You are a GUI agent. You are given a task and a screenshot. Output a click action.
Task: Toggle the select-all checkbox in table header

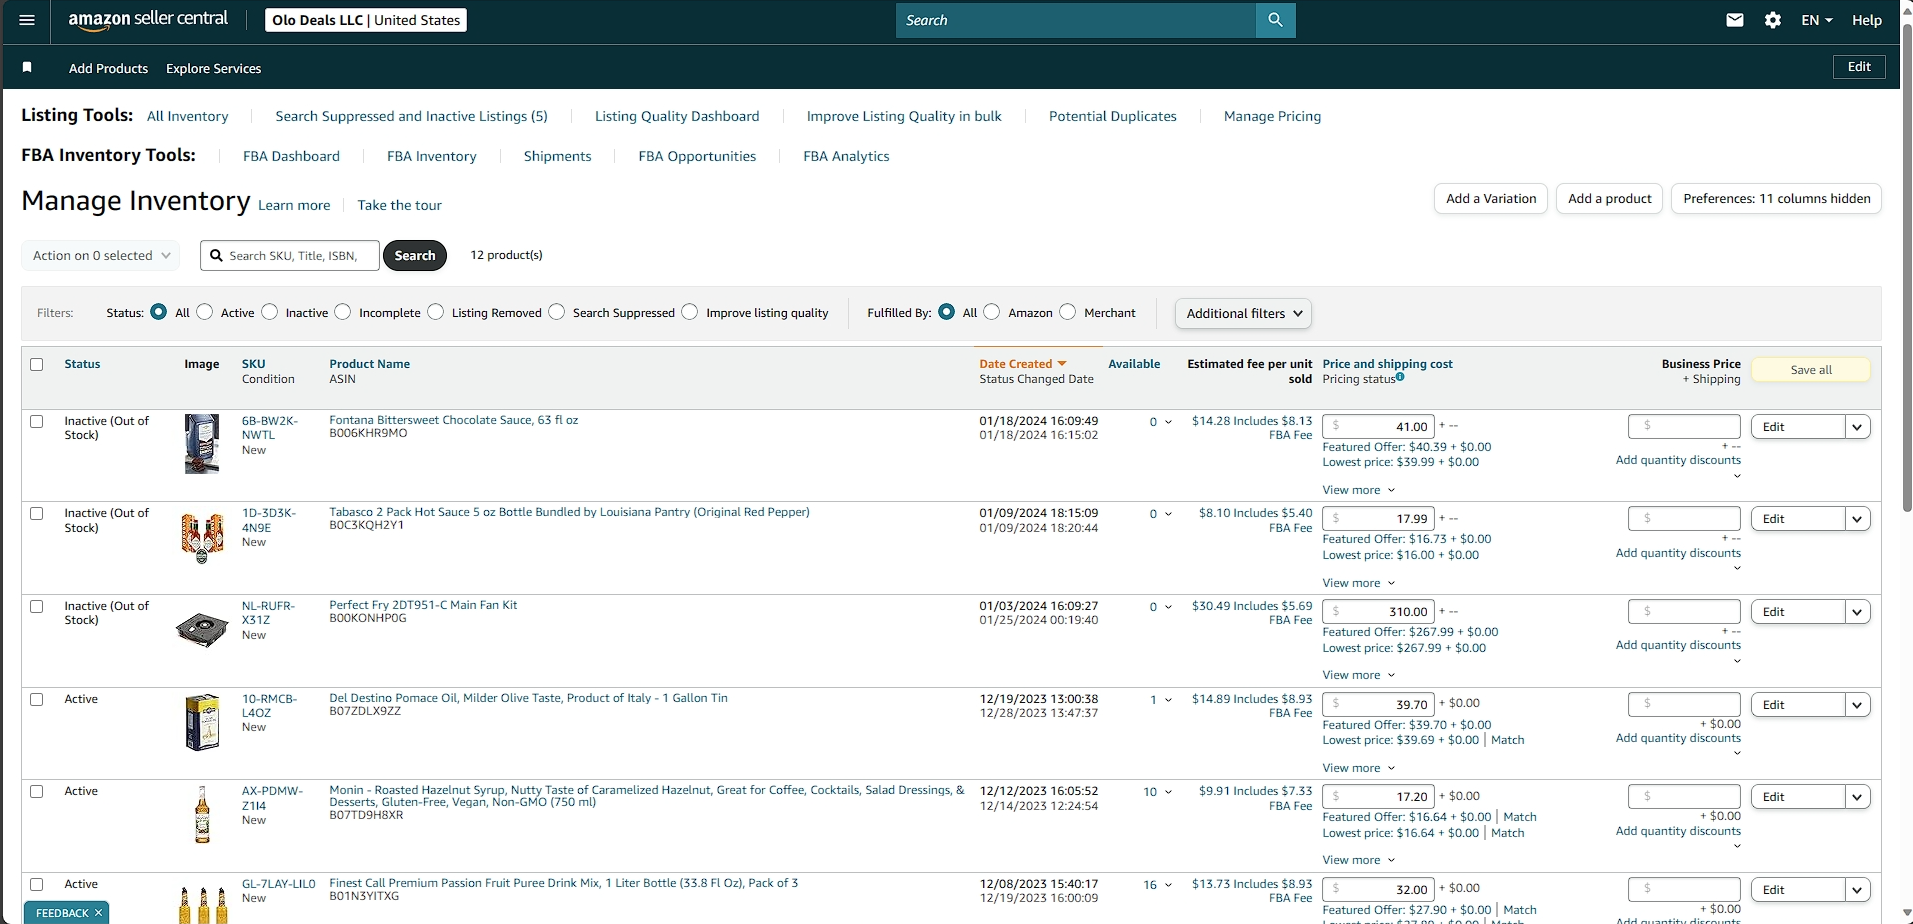tap(37, 365)
